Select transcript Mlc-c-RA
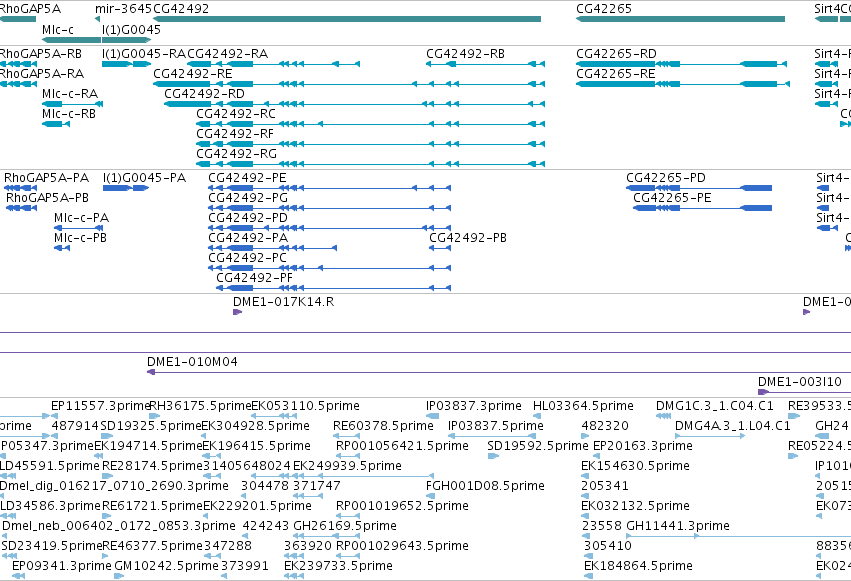Image resolution: width=851 pixels, height=581 pixels. (x=72, y=104)
